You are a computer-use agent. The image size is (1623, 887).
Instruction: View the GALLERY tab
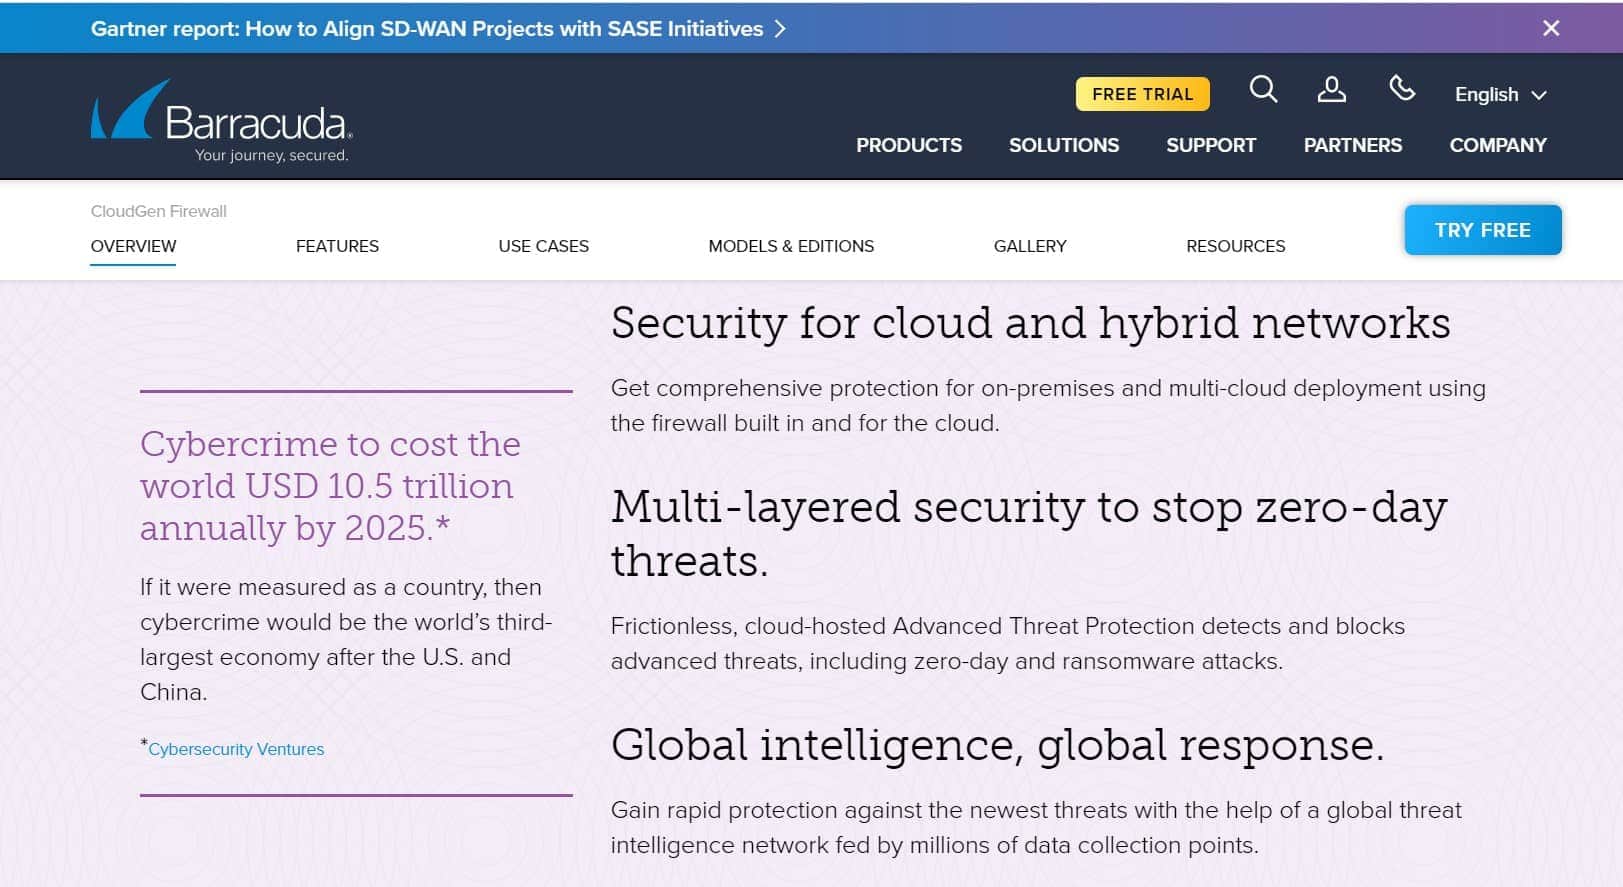click(1030, 246)
